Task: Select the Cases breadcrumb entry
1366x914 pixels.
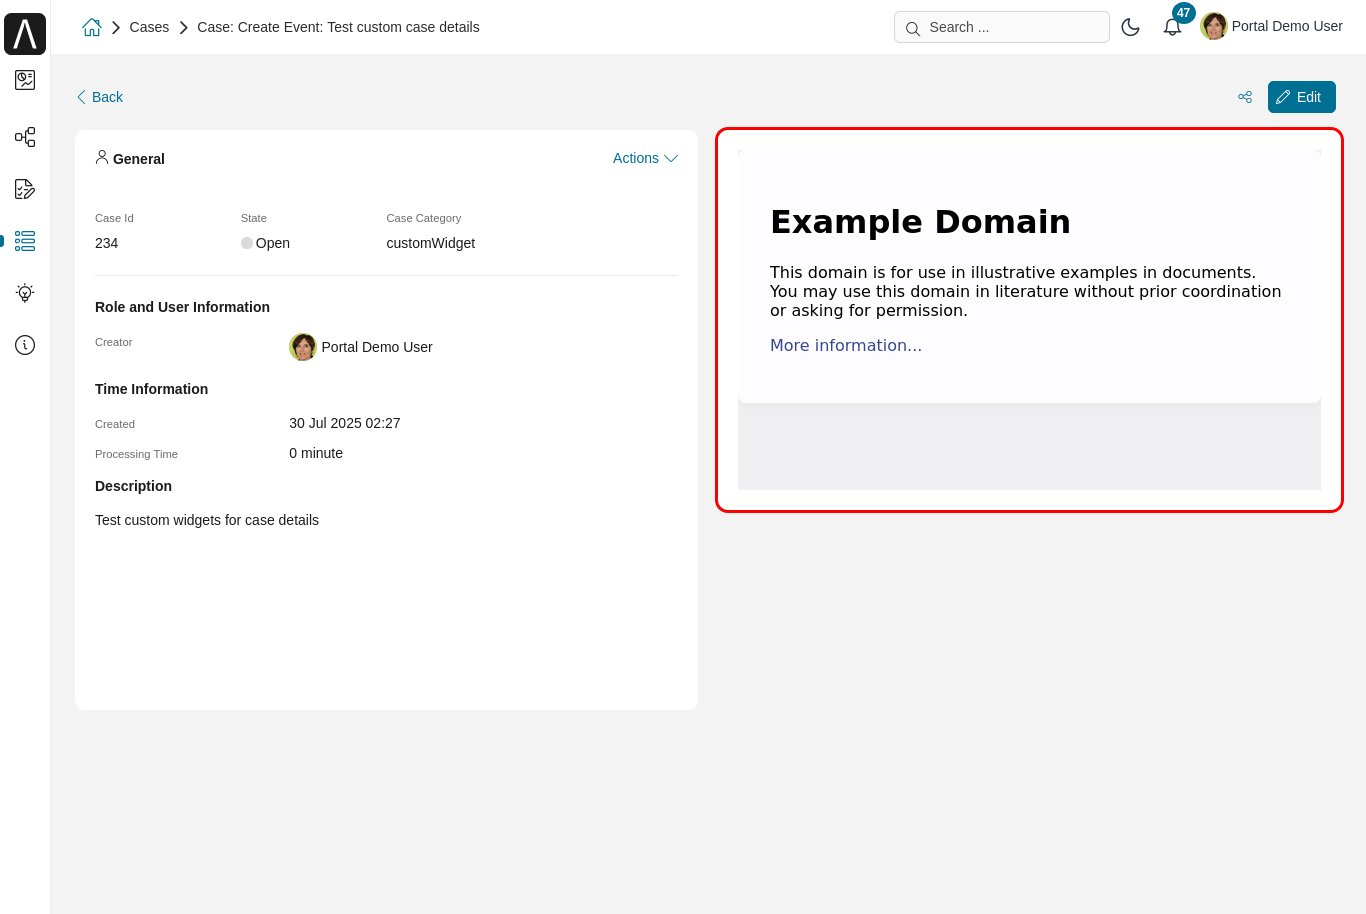Action: click(149, 27)
